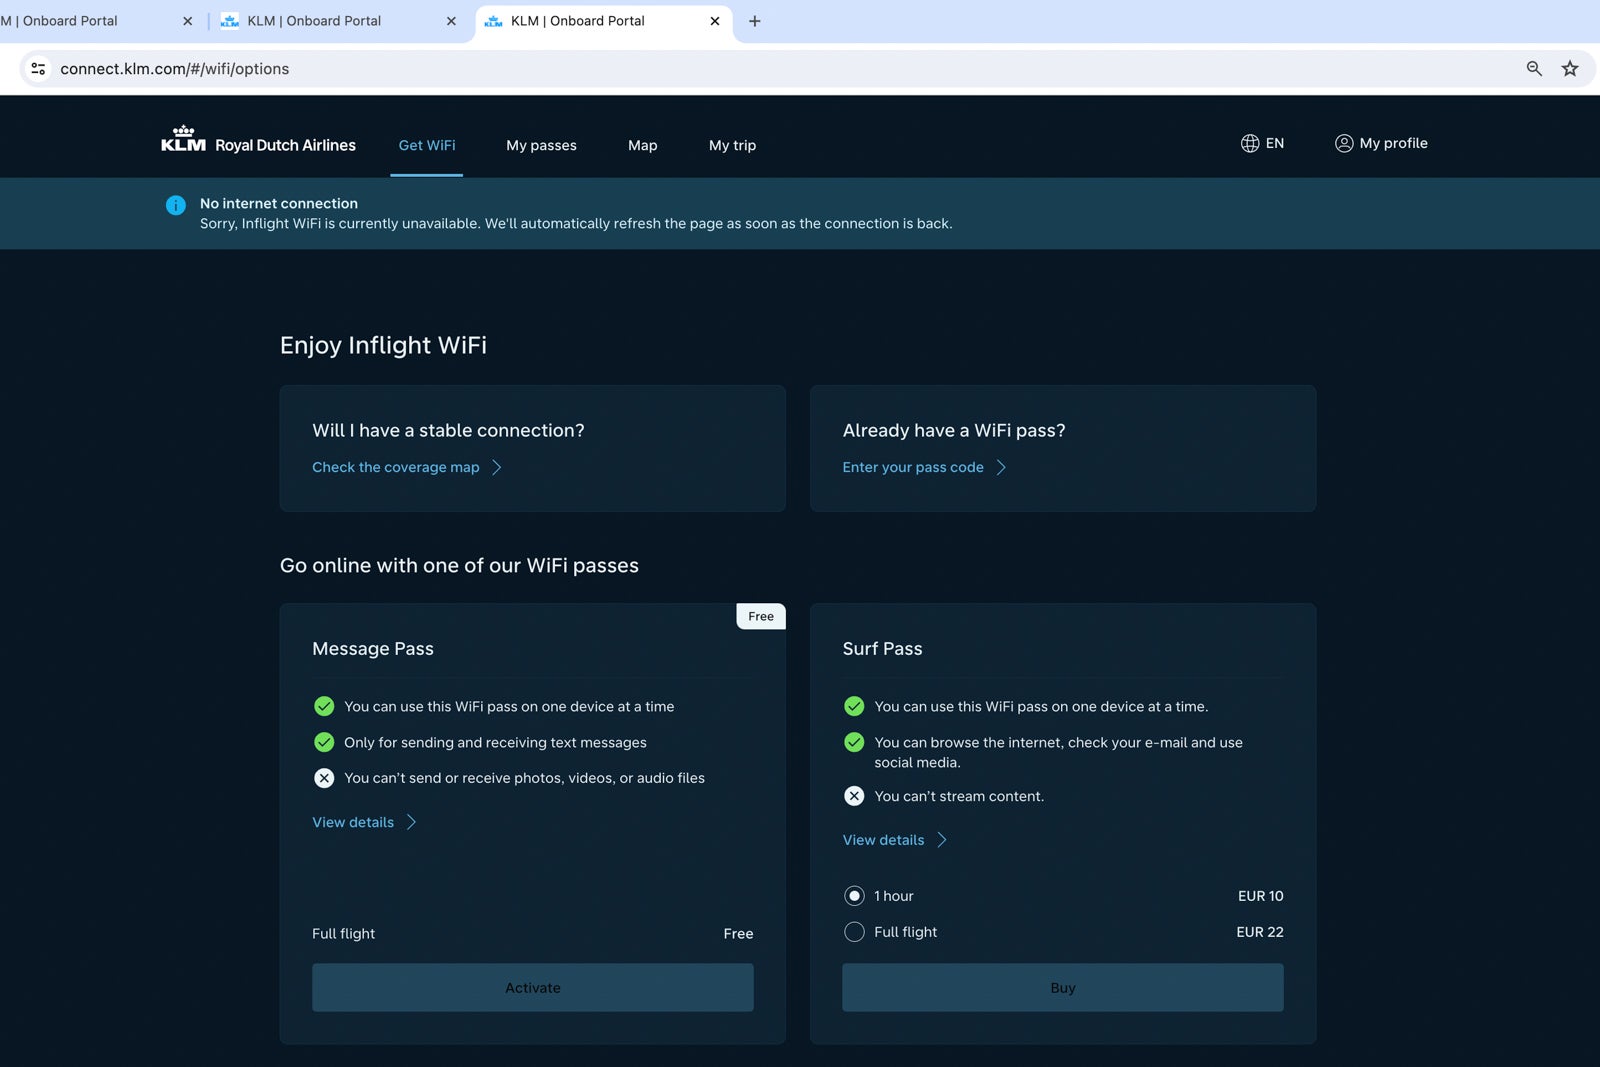
Task: Go to the My passes menu item
Action: coord(541,145)
